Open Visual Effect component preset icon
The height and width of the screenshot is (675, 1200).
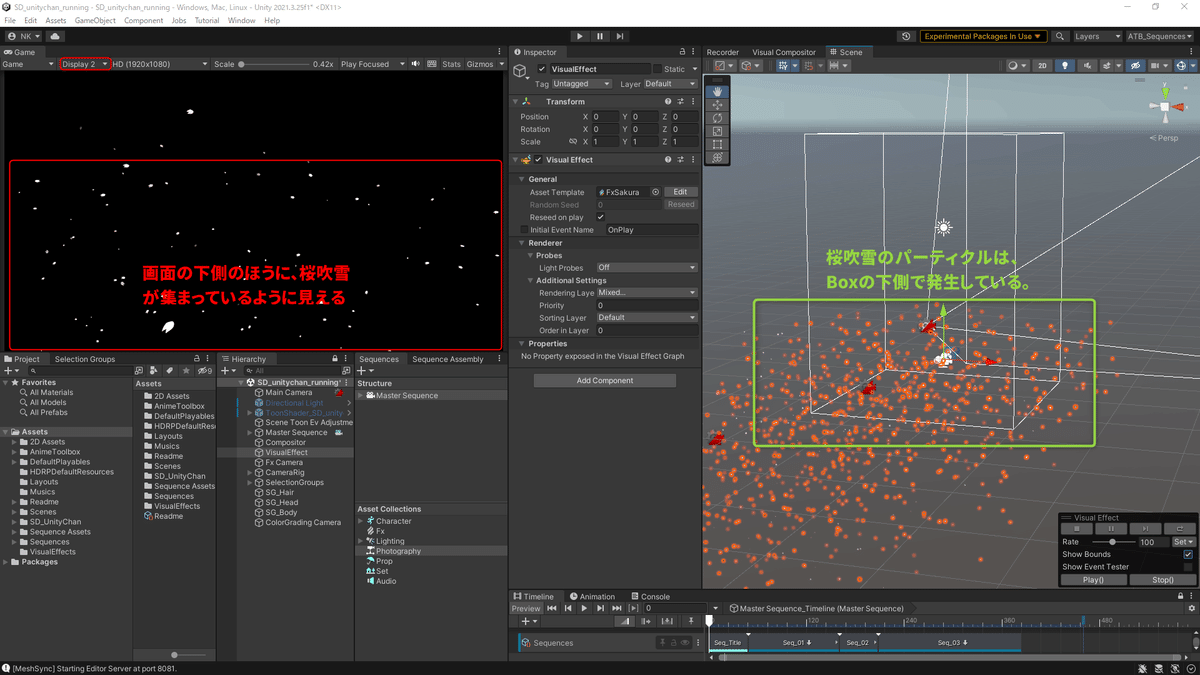(681, 160)
